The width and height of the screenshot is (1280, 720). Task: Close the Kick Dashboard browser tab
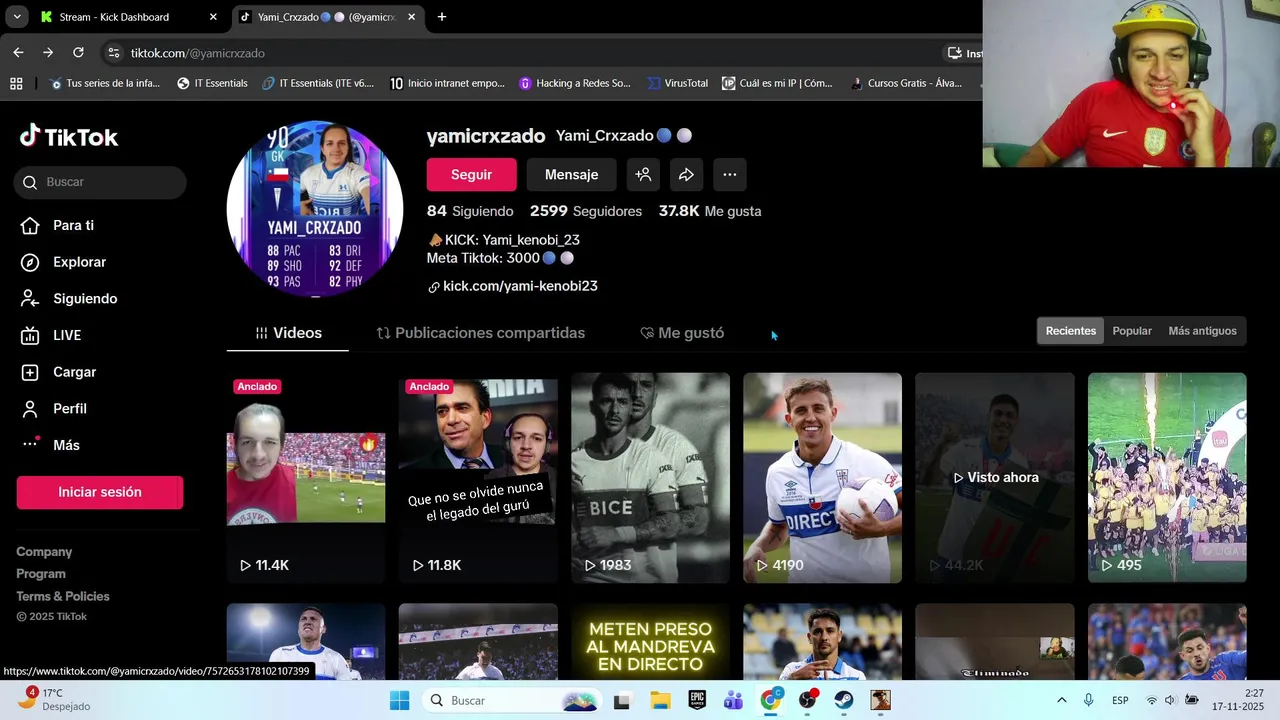[213, 17]
